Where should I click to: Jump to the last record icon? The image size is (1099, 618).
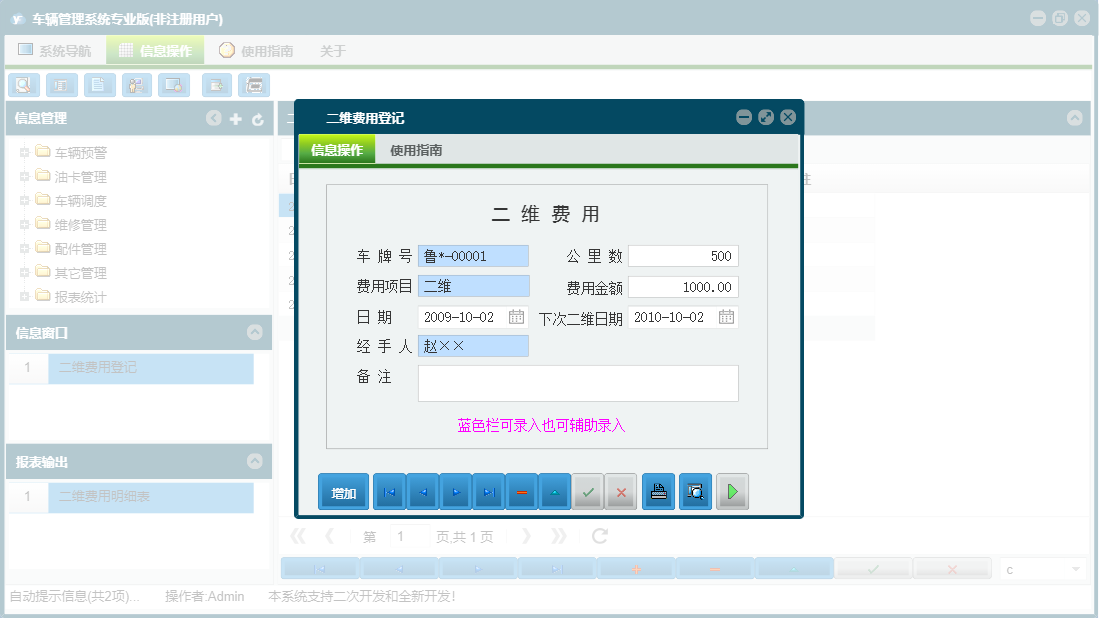(x=488, y=491)
